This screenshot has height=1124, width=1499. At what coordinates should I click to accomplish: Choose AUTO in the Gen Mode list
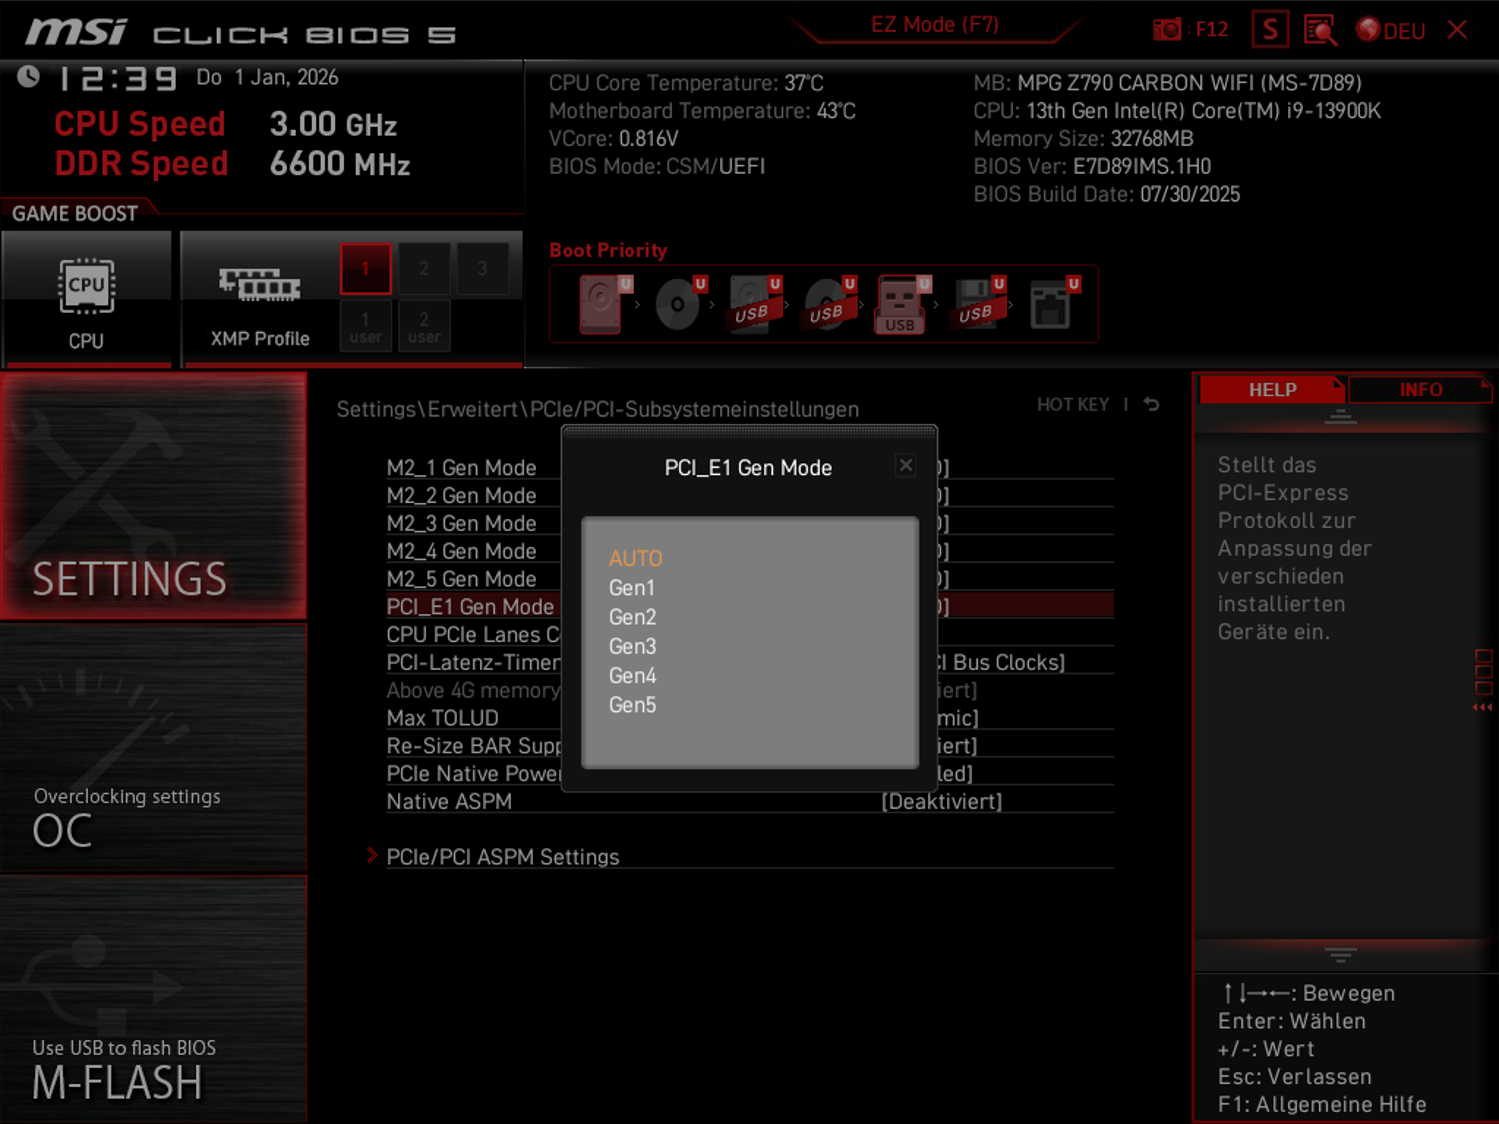635,558
